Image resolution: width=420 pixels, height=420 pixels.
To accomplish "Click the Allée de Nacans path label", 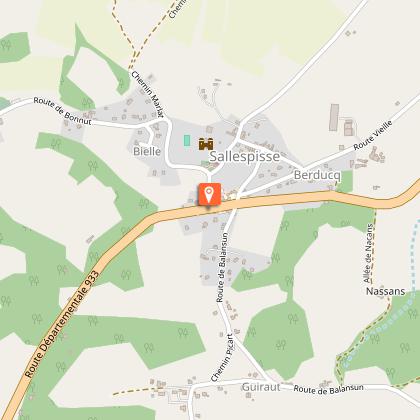I will [368, 253].
